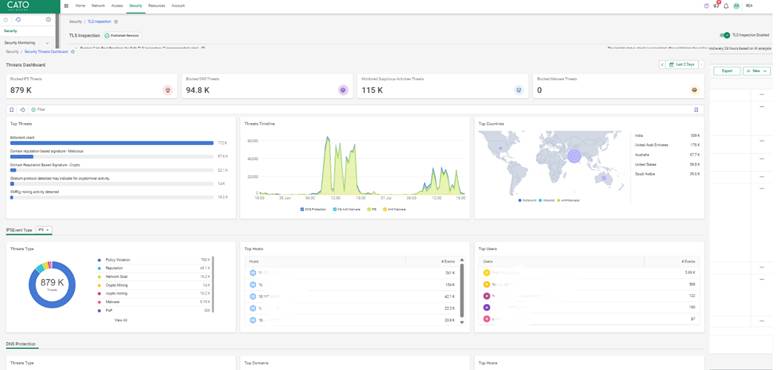Viewport: 780px width, 370px height.
Task: Click the TLS Inspection breadcrumb link
Action: pos(99,21)
